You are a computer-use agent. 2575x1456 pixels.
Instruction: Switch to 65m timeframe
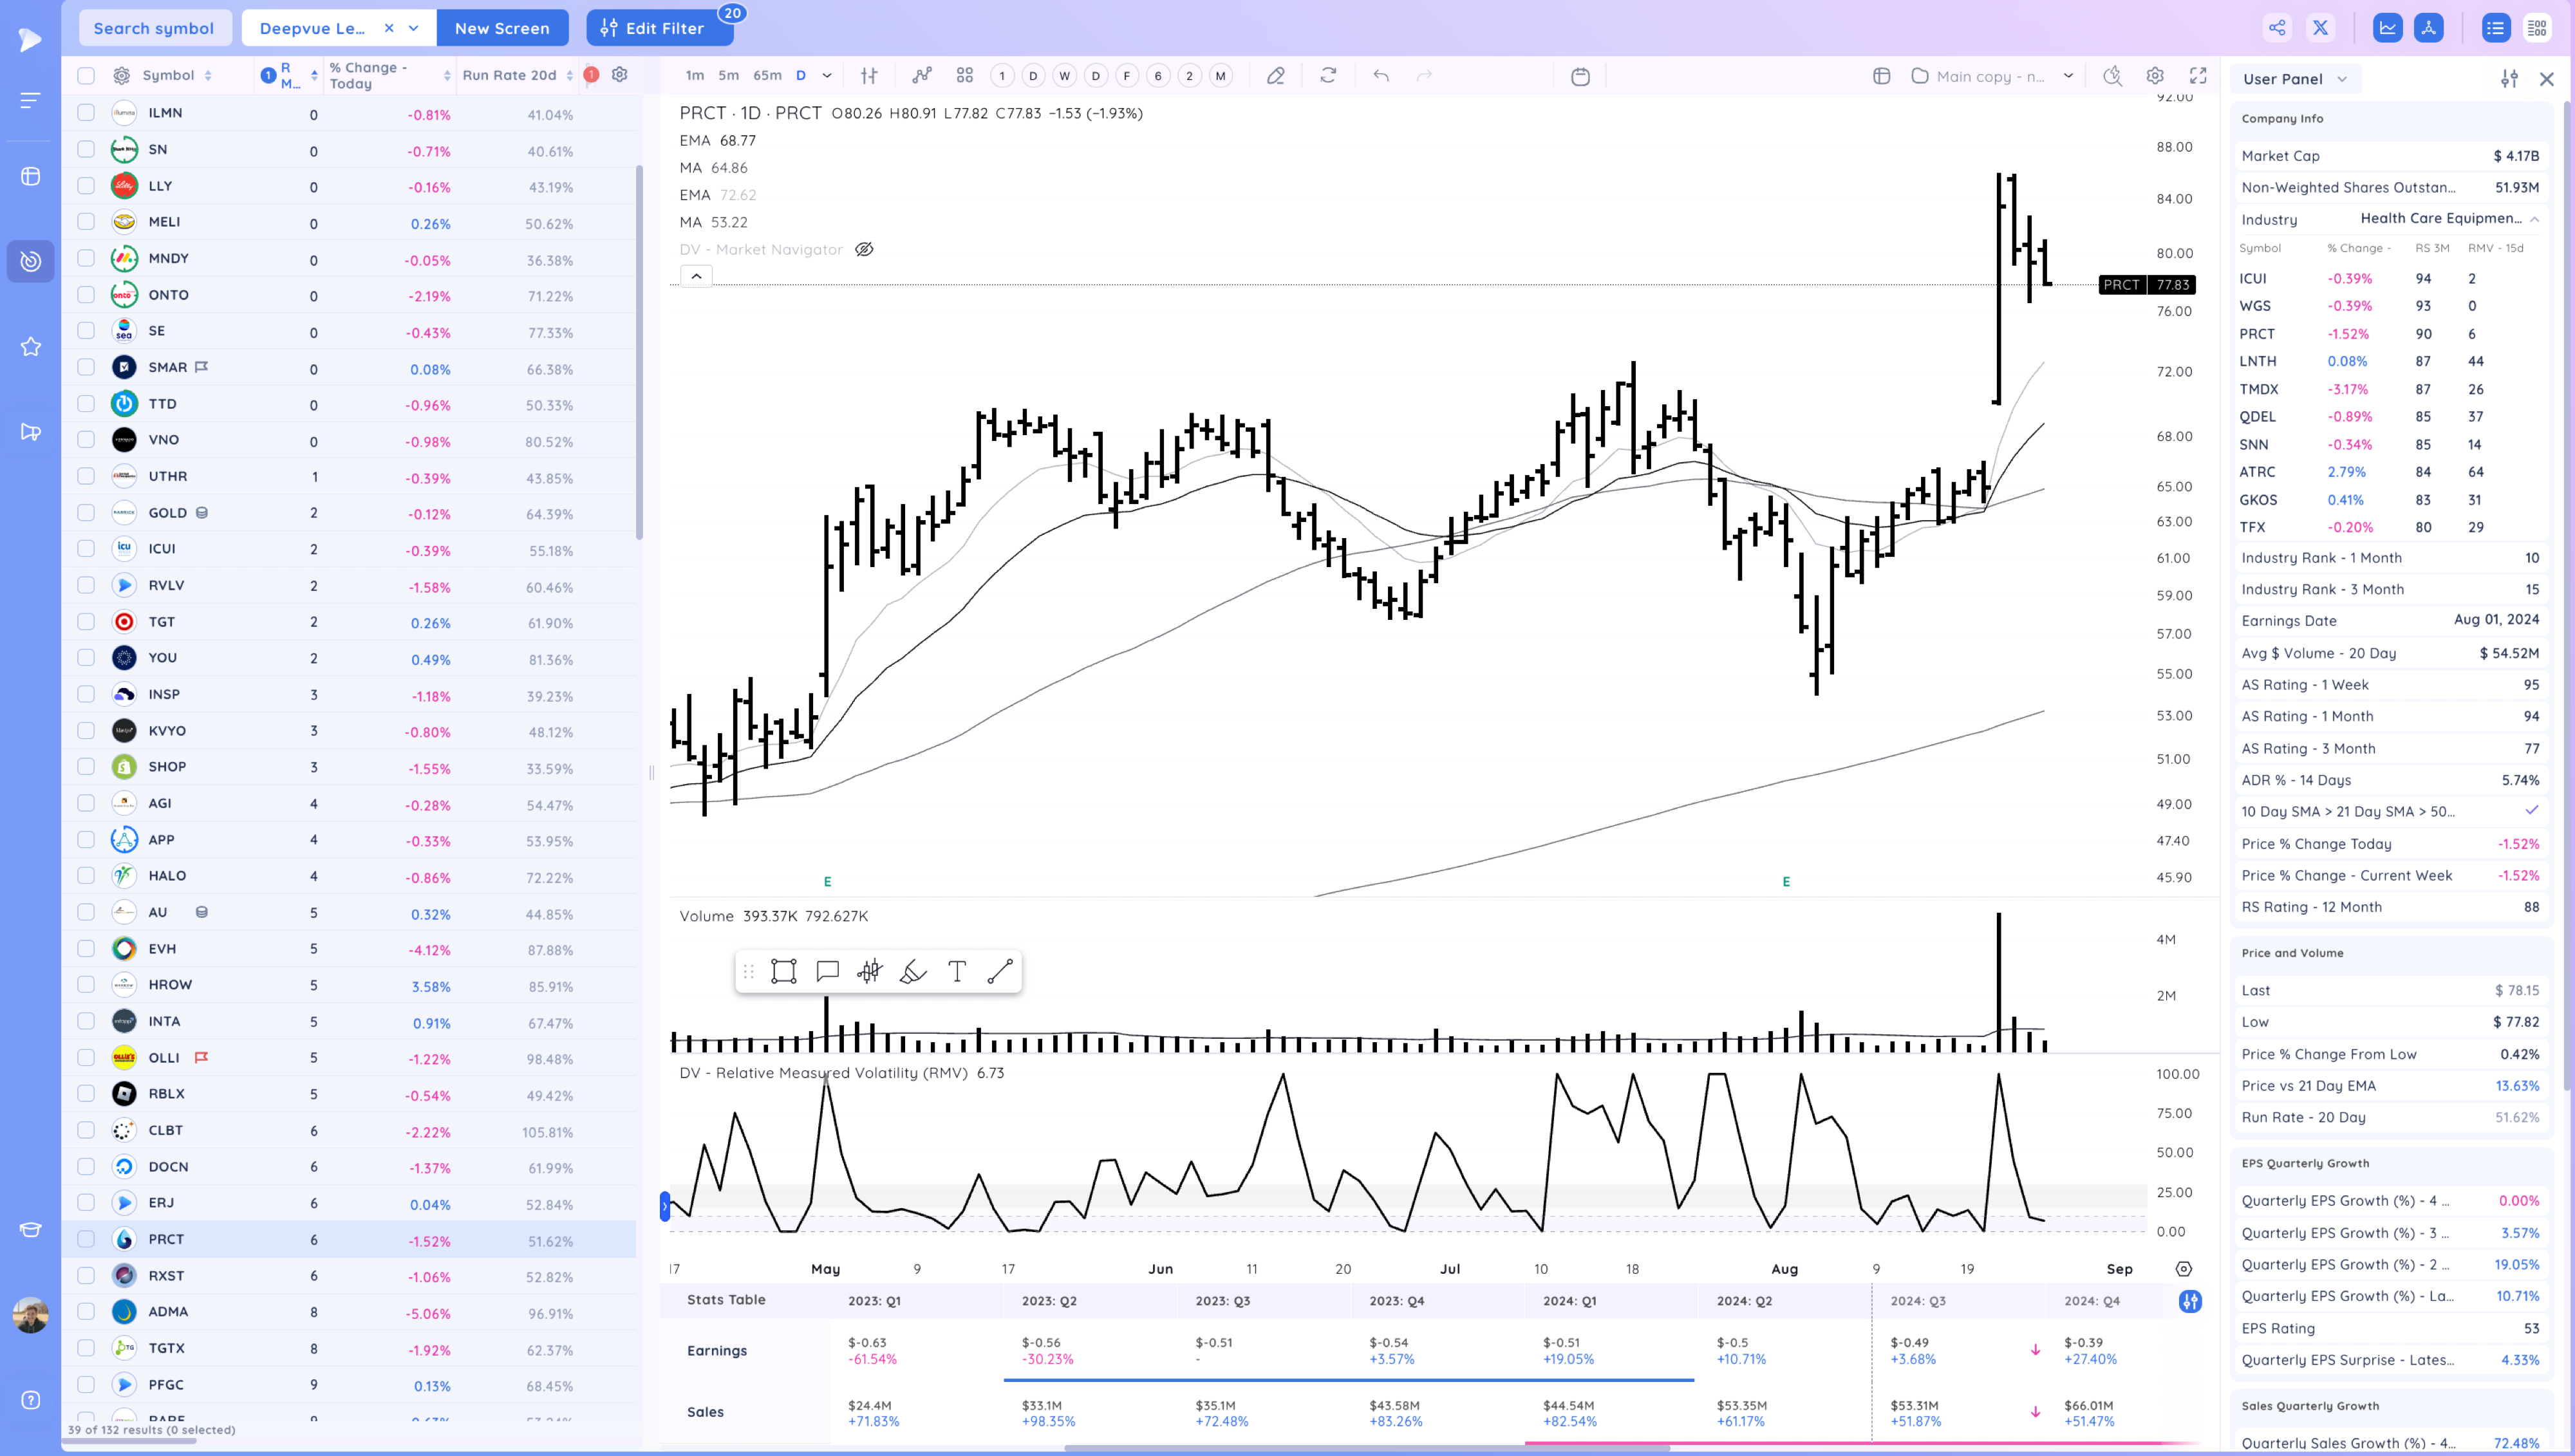(767, 76)
